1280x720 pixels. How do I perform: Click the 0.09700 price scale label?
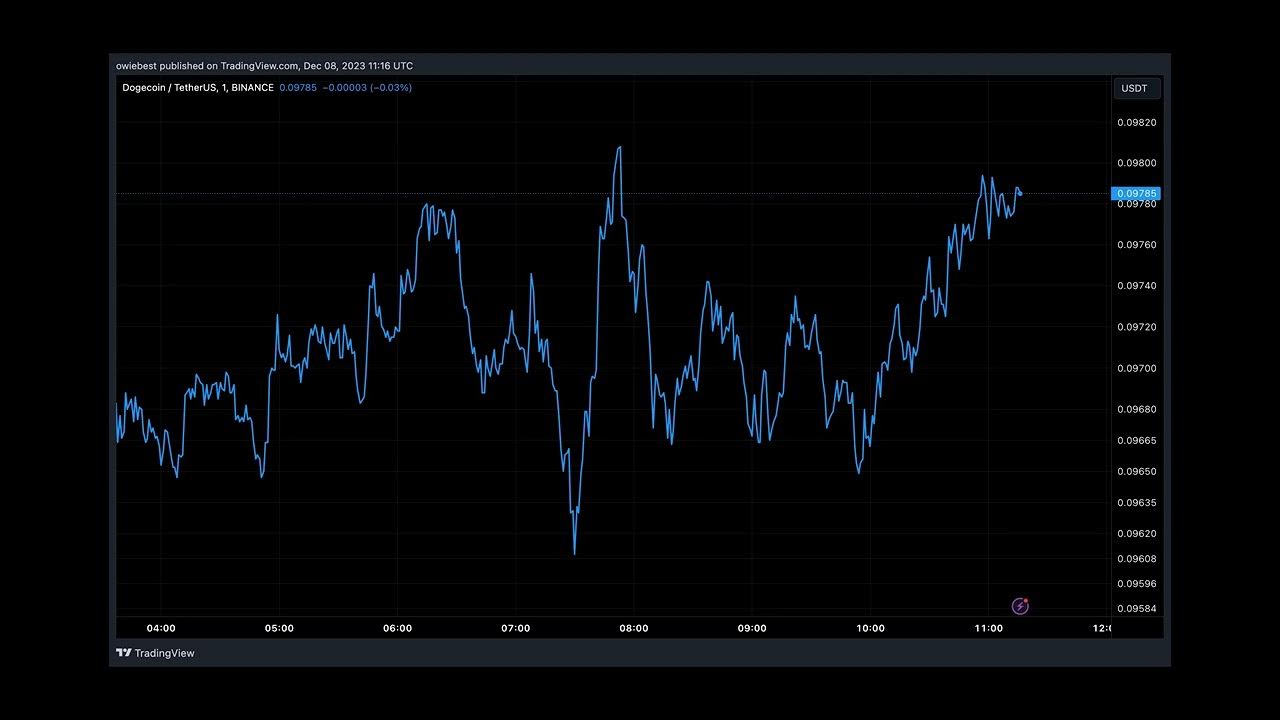[x=1136, y=369]
